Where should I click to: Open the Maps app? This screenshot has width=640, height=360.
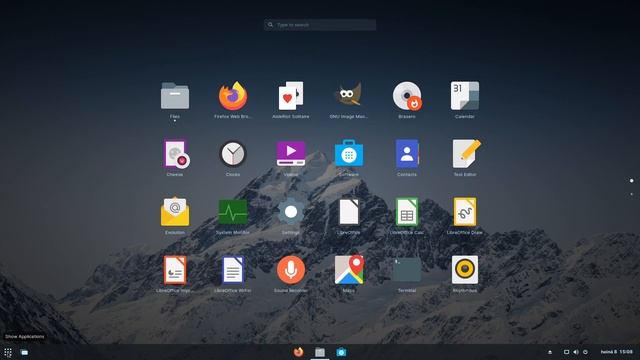[x=349, y=270]
